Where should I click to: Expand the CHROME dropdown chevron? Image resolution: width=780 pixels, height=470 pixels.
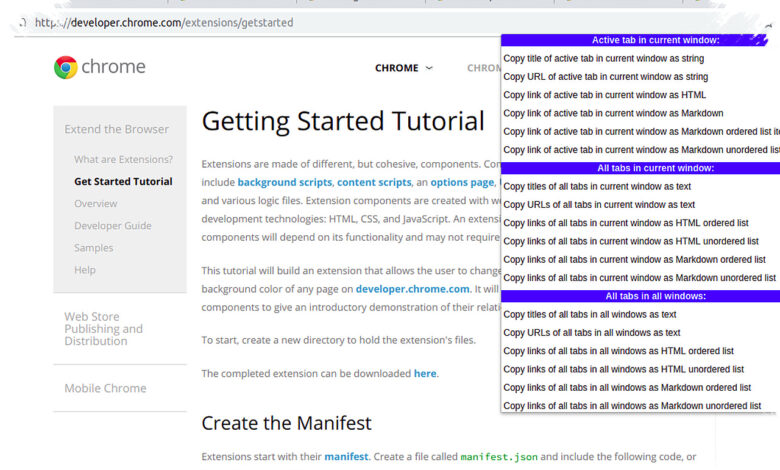429,68
